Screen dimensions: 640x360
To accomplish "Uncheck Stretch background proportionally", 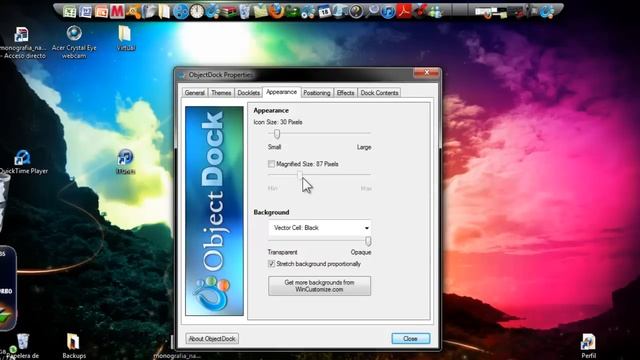I will pyautogui.click(x=271, y=264).
